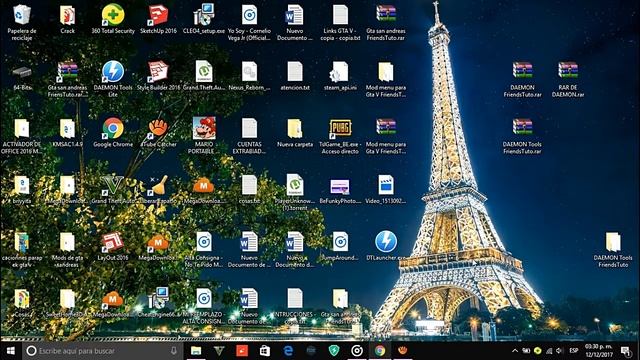640x360 pixels.
Task: Open the volume control in system tray
Action: click(560, 351)
